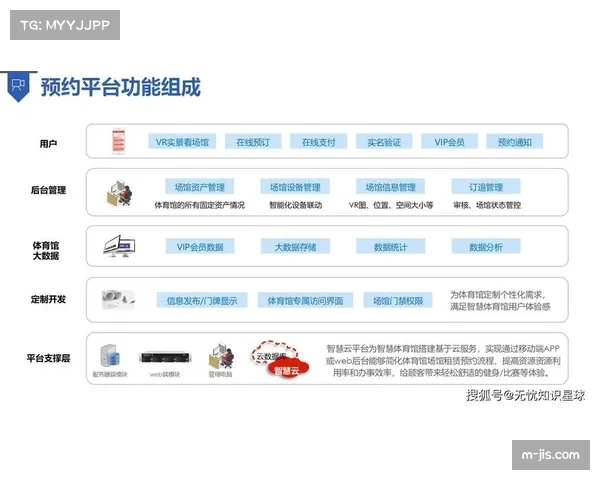Click the text VR图、位置、空间大小等
The width and height of the screenshot is (600, 480).
[391, 205]
